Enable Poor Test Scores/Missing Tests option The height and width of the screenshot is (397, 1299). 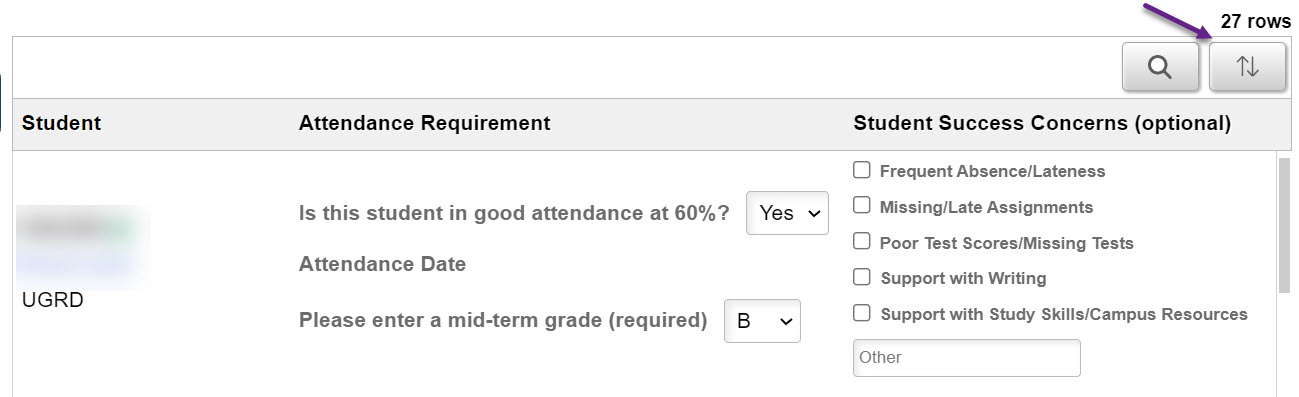click(x=861, y=242)
